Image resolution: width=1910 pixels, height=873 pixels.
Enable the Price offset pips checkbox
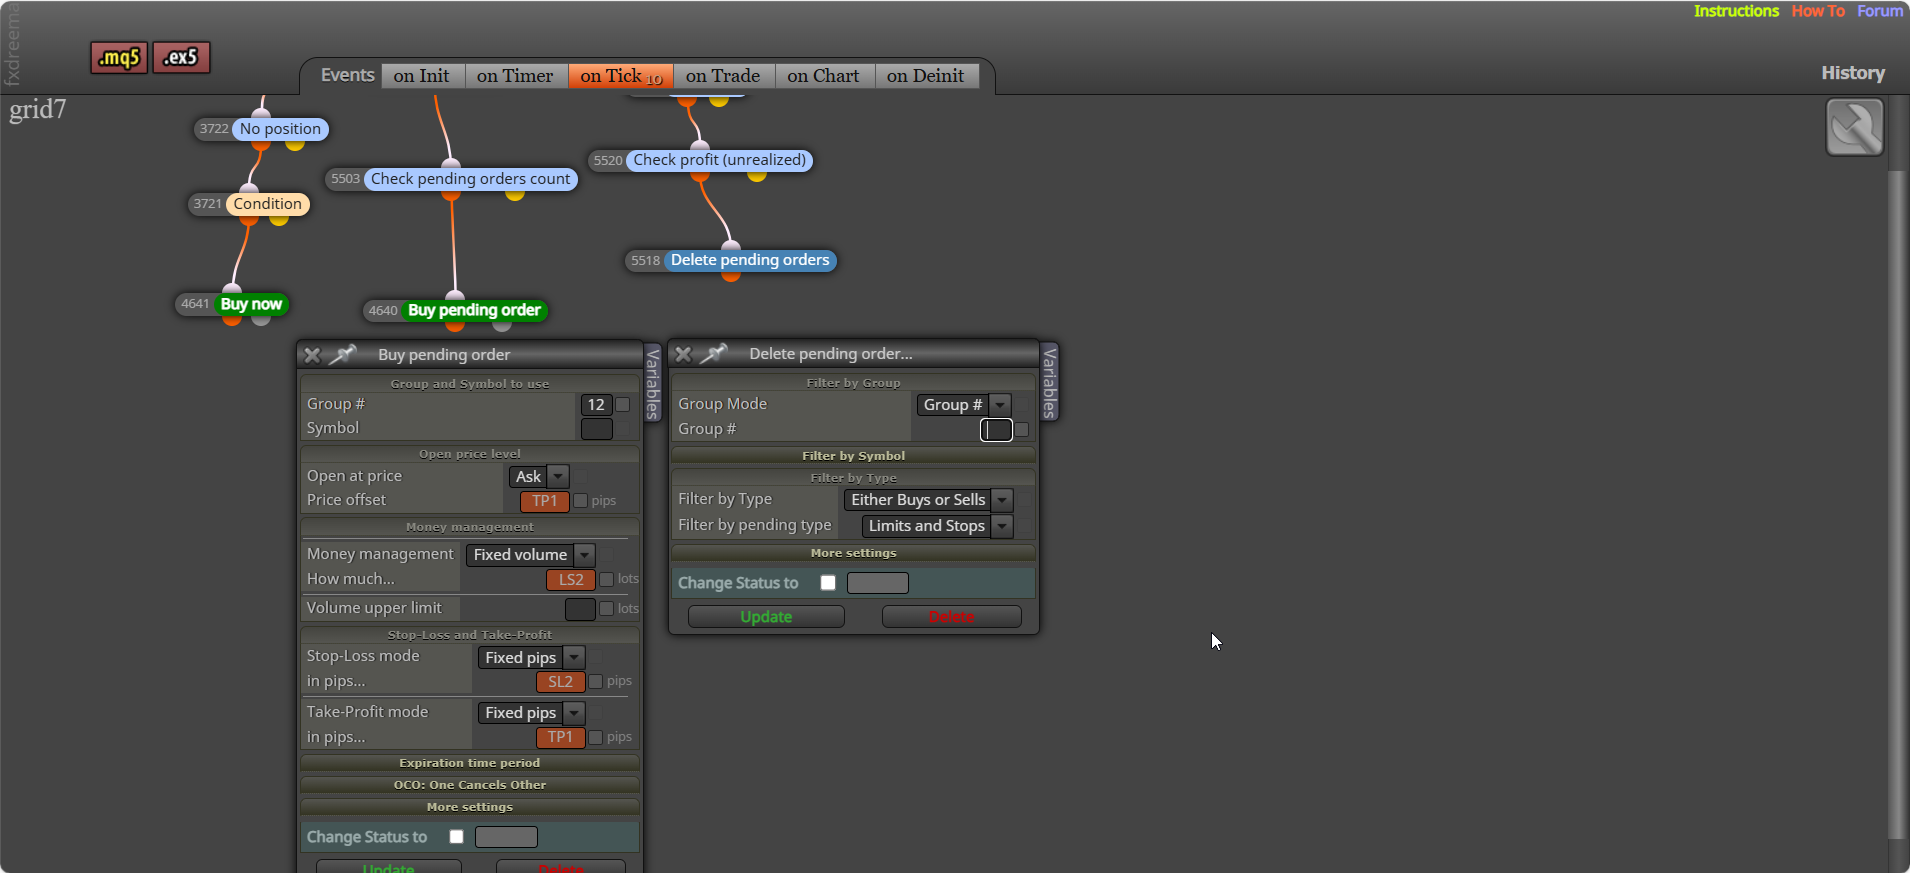tap(580, 501)
